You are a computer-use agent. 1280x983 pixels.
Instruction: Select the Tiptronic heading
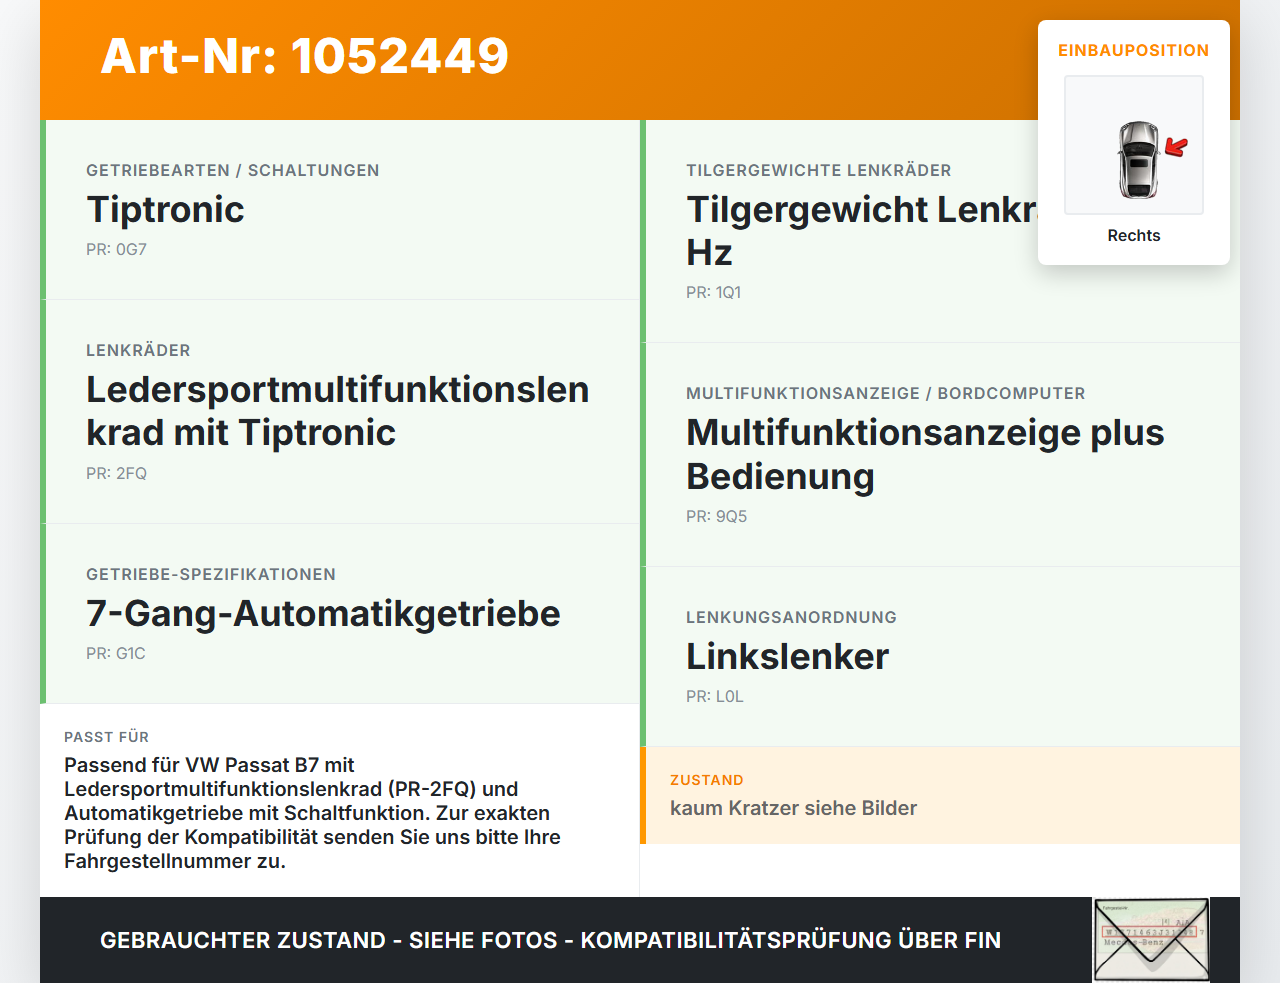[165, 209]
